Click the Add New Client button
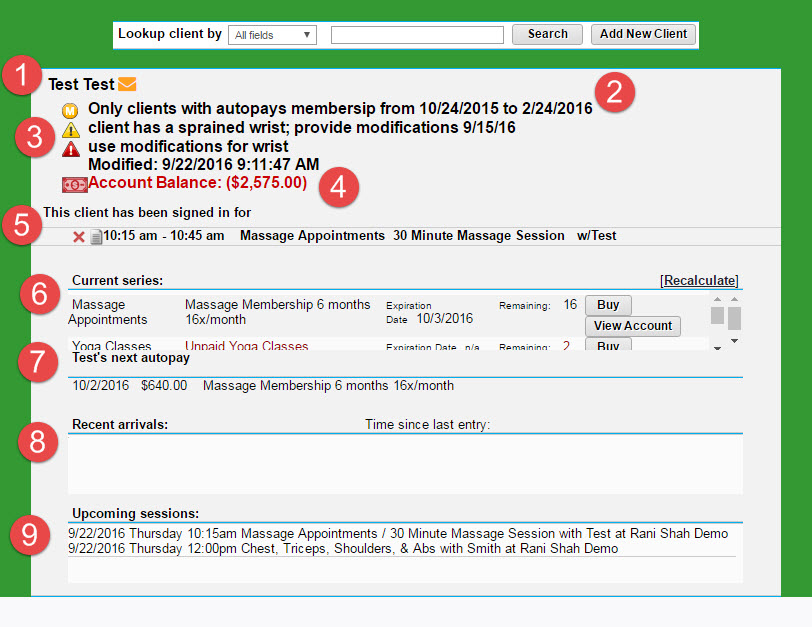The width and height of the screenshot is (812, 627). [x=643, y=34]
